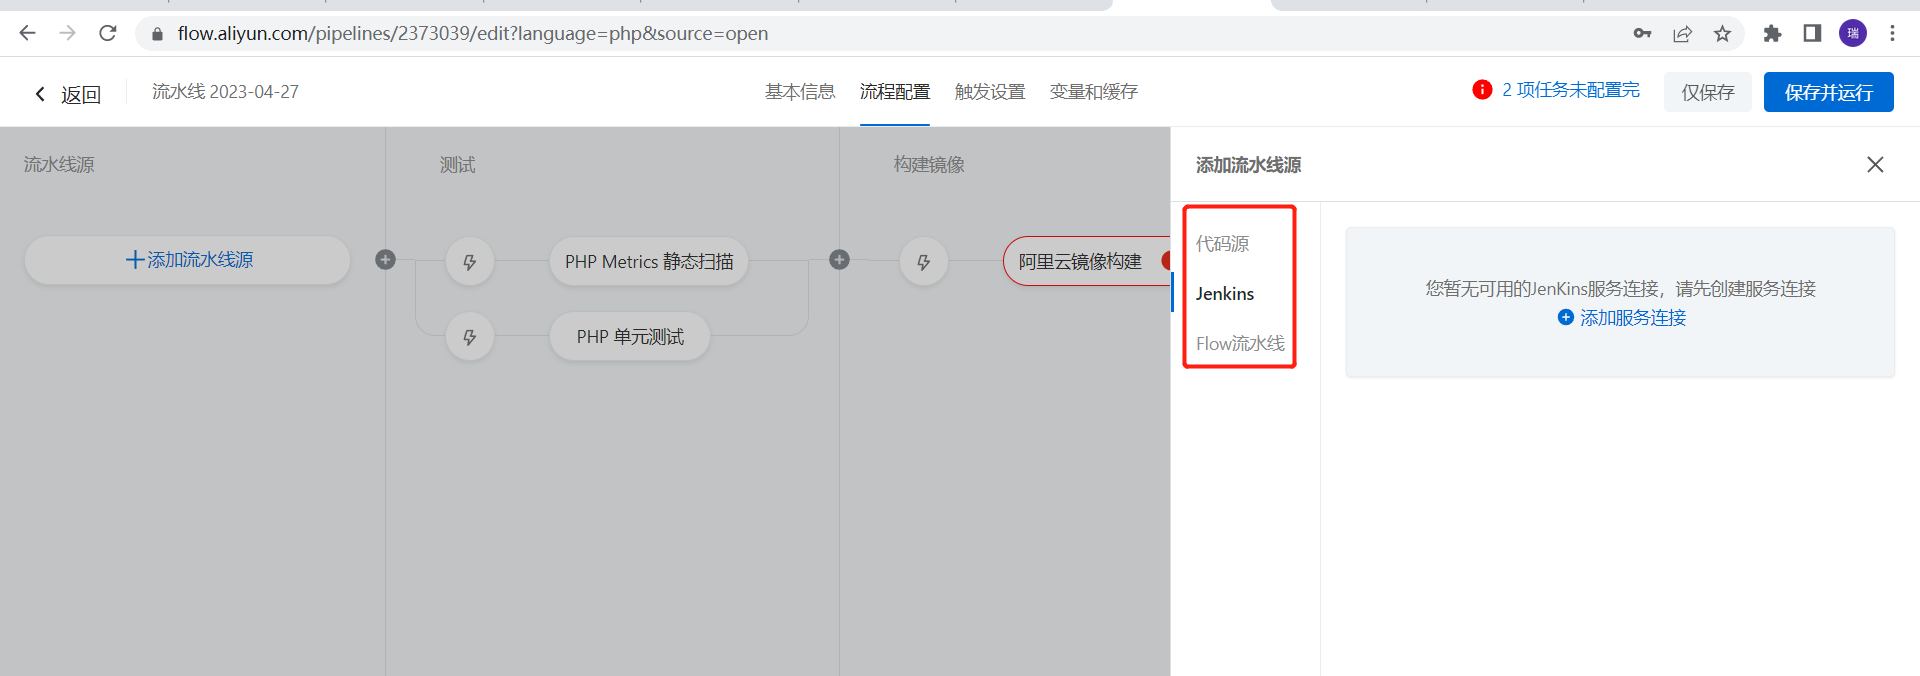Switch to the 变量和缓存 tab
Screen dimensions: 1920x676
coord(1094,92)
